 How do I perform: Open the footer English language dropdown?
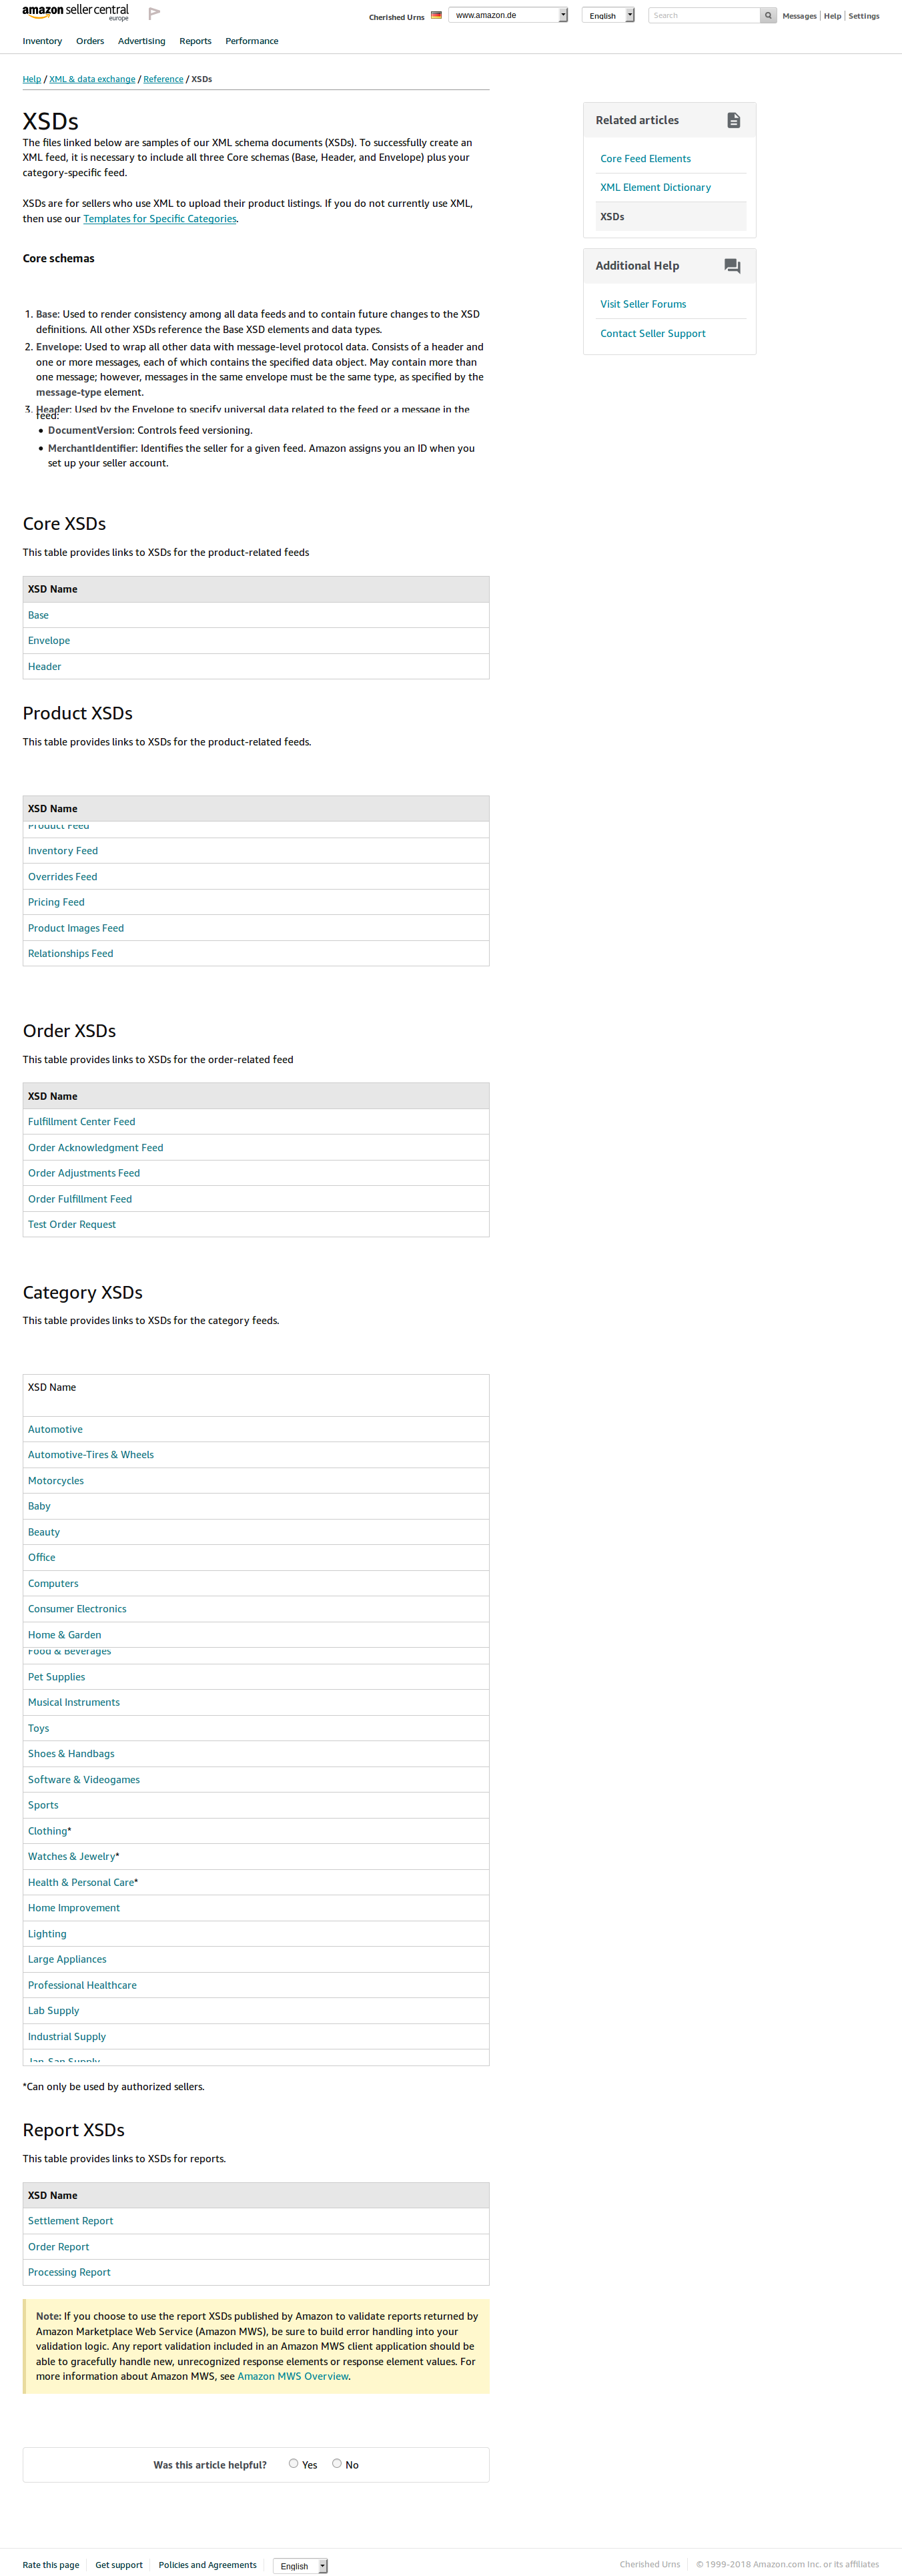(x=300, y=2565)
